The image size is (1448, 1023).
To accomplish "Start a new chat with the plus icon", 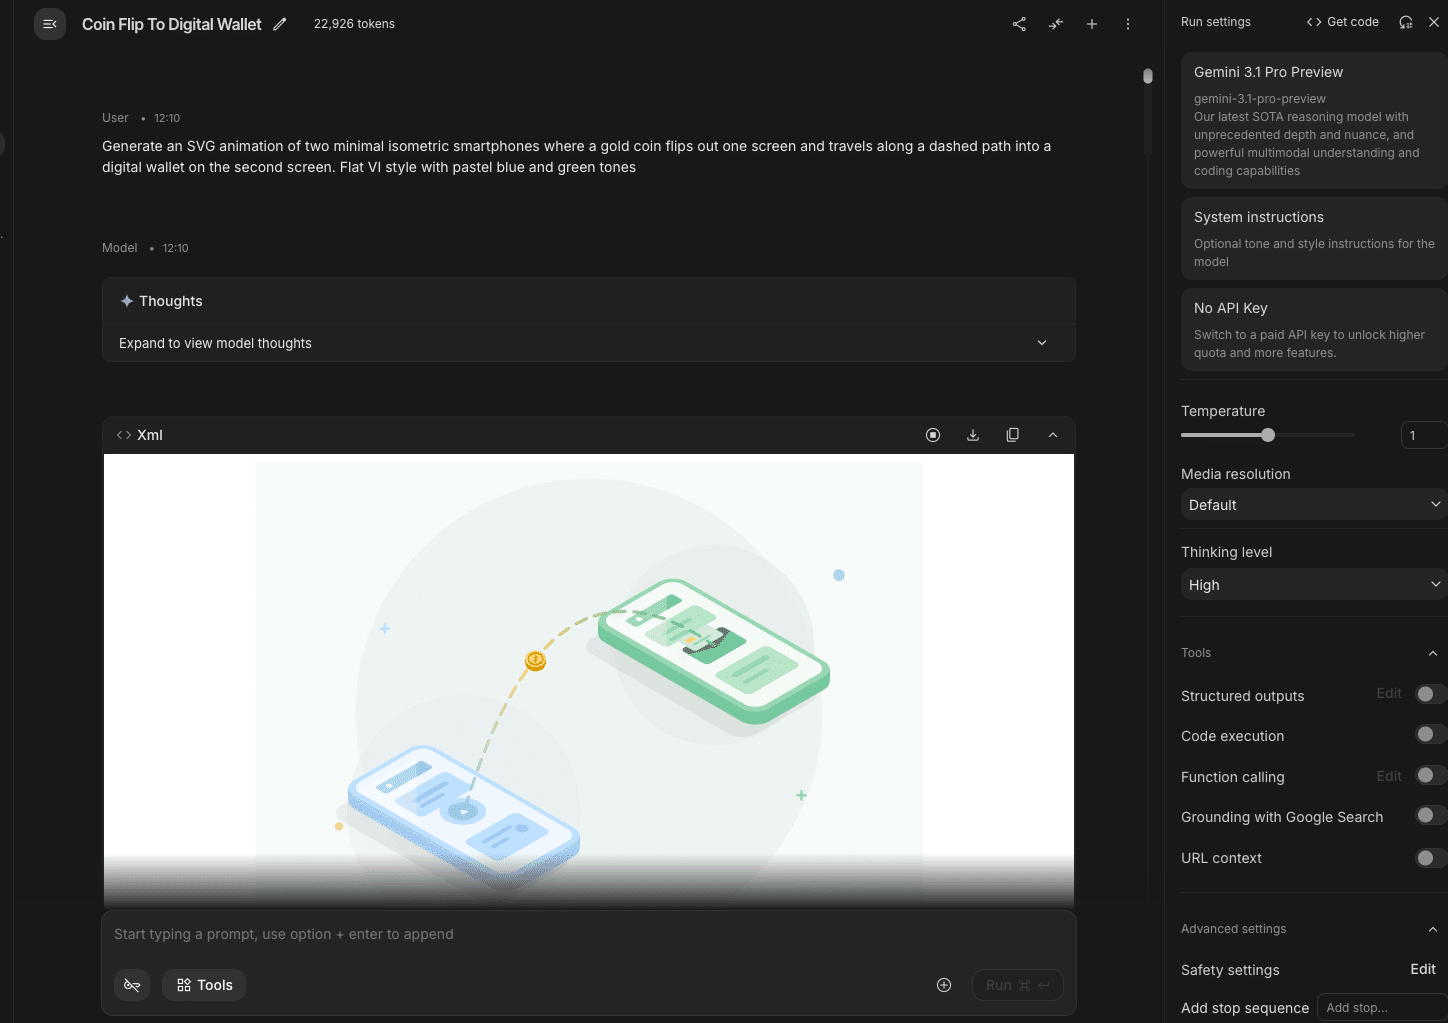I will pyautogui.click(x=1092, y=24).
